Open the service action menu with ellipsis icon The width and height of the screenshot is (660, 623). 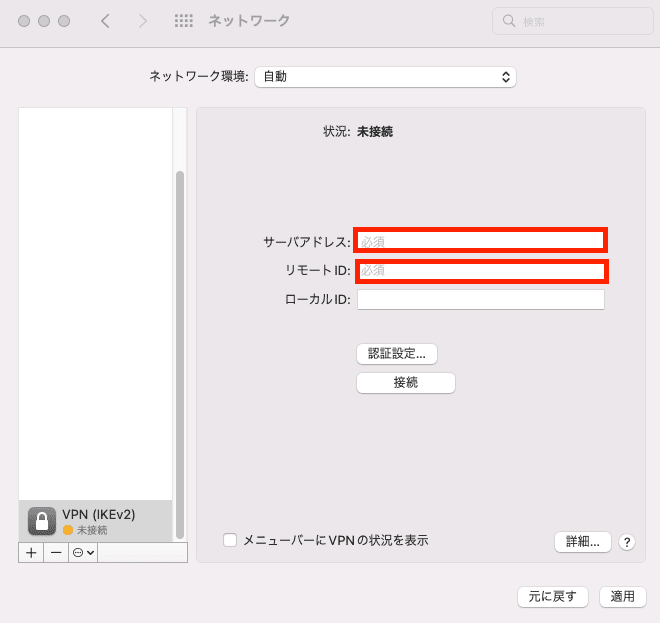pos(83,552)
